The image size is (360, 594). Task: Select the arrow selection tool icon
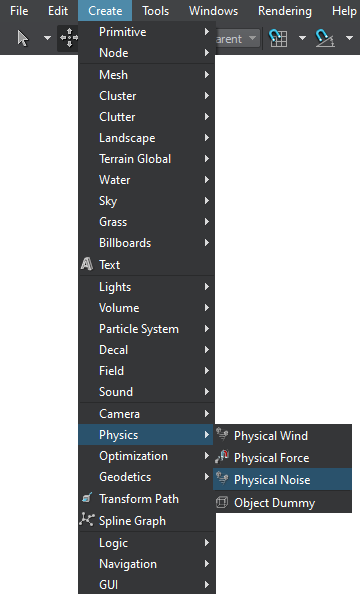coord(23,38)
